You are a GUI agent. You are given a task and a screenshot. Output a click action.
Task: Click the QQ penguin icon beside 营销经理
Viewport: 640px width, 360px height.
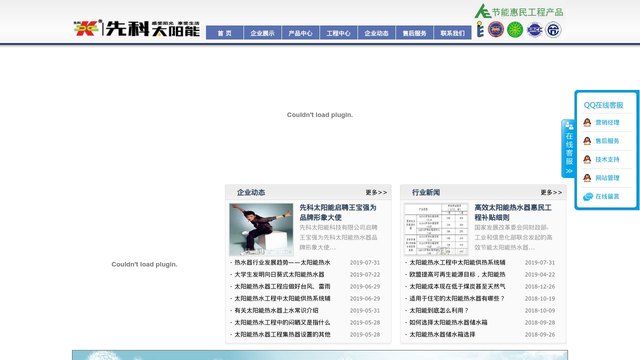pos(587,122)
